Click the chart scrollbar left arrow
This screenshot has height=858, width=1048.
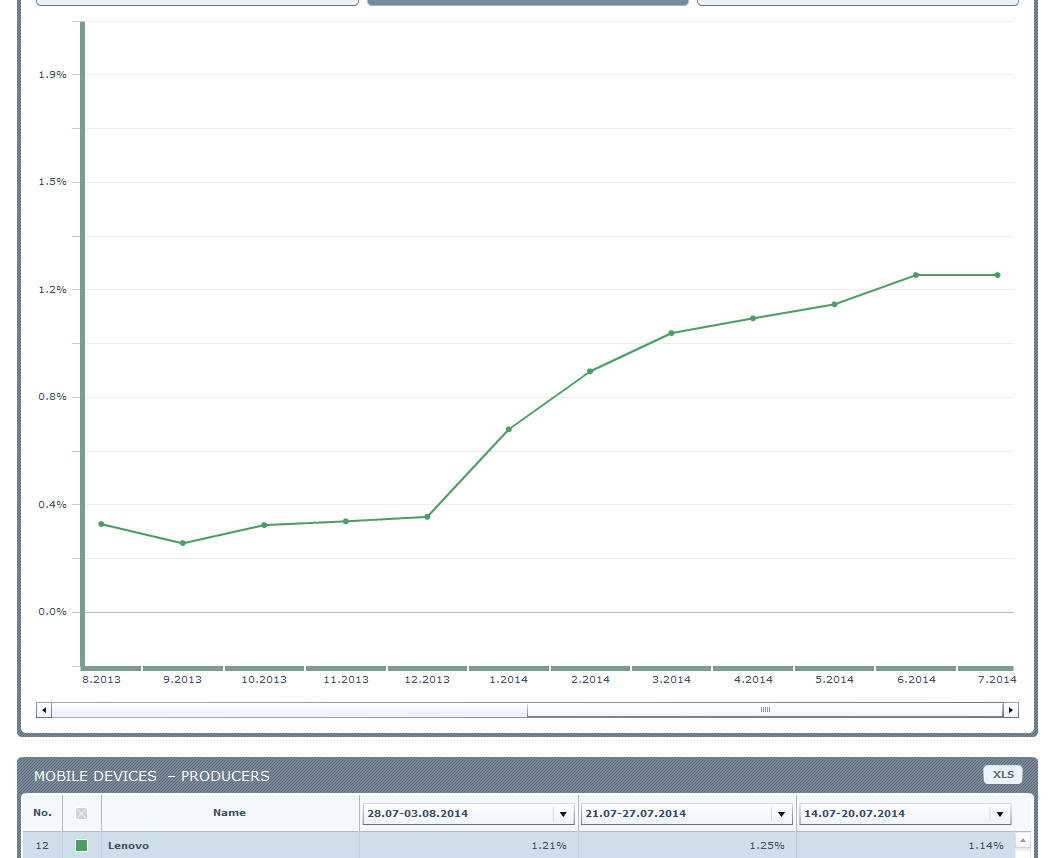pyautogui.click(x=43, y=710)
